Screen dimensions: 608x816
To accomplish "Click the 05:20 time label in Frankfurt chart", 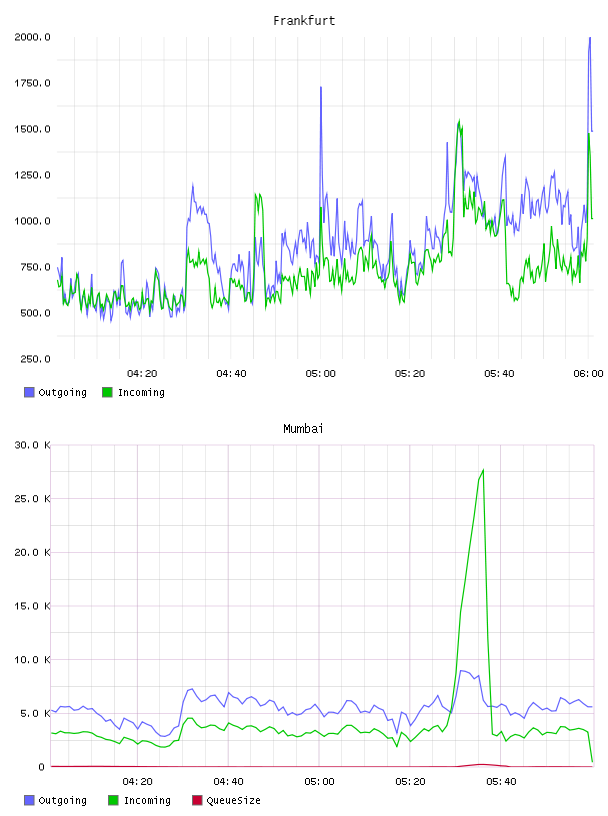I will click(410, 374).
